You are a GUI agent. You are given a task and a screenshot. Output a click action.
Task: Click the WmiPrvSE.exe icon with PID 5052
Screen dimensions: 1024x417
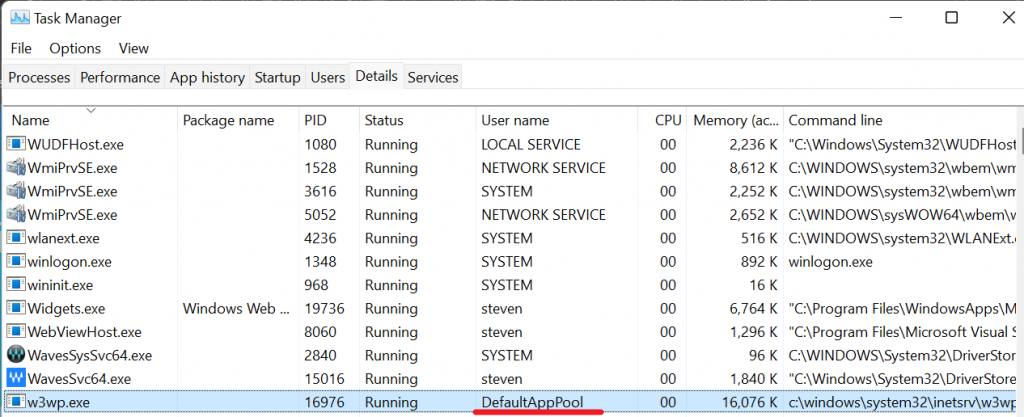(x=15, y=215)
